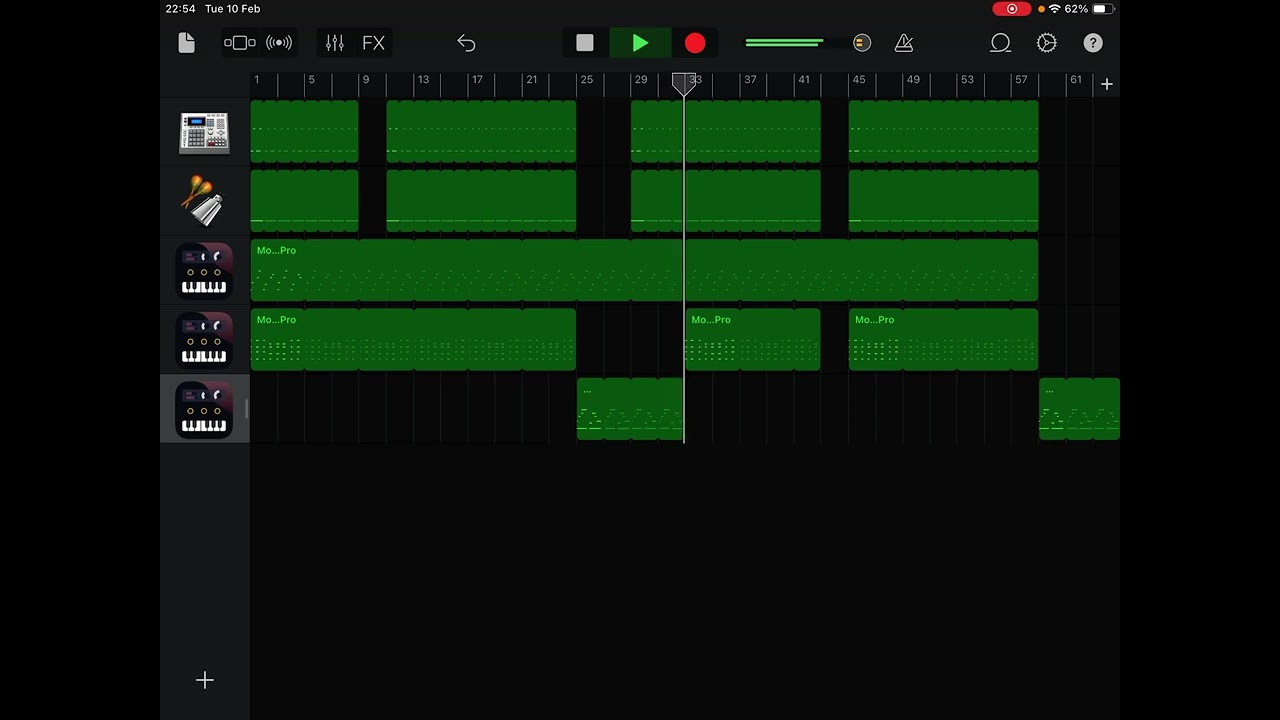Select drum machine region starting at bar 45
Screen dimensions: 1280x720
pos(943,131)
